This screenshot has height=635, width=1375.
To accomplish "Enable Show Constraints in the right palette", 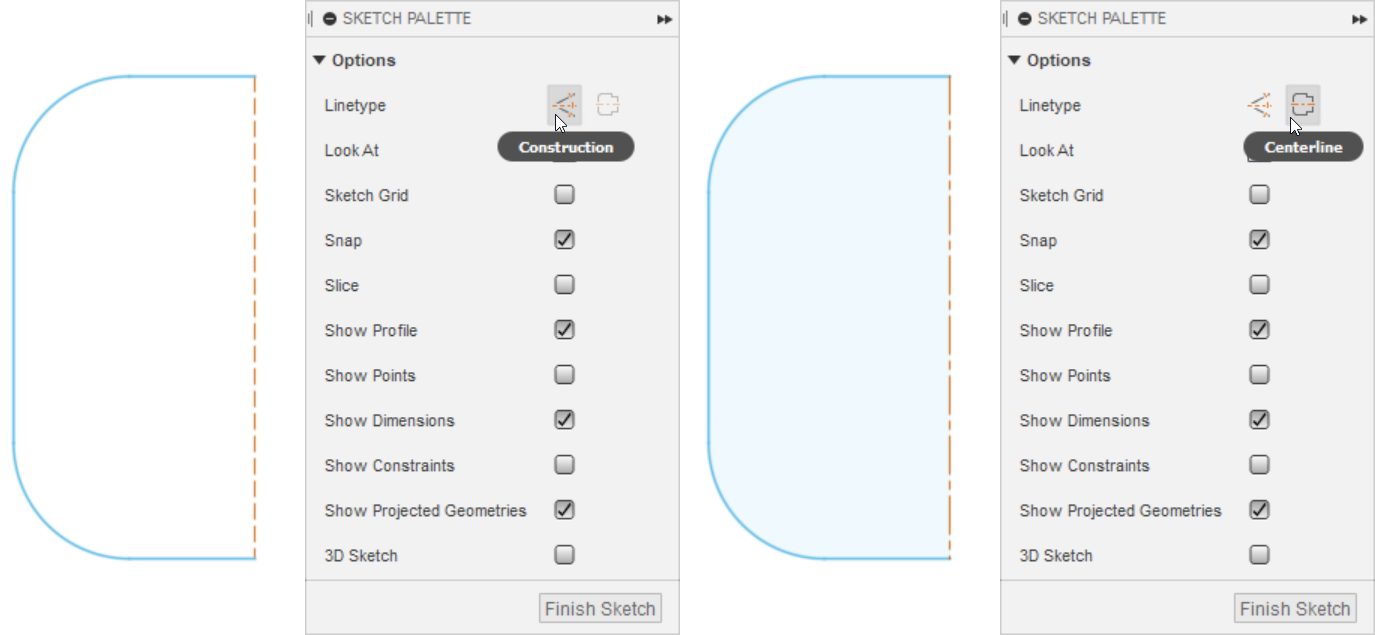I will pyautogui.click(x=1259, y=465).
